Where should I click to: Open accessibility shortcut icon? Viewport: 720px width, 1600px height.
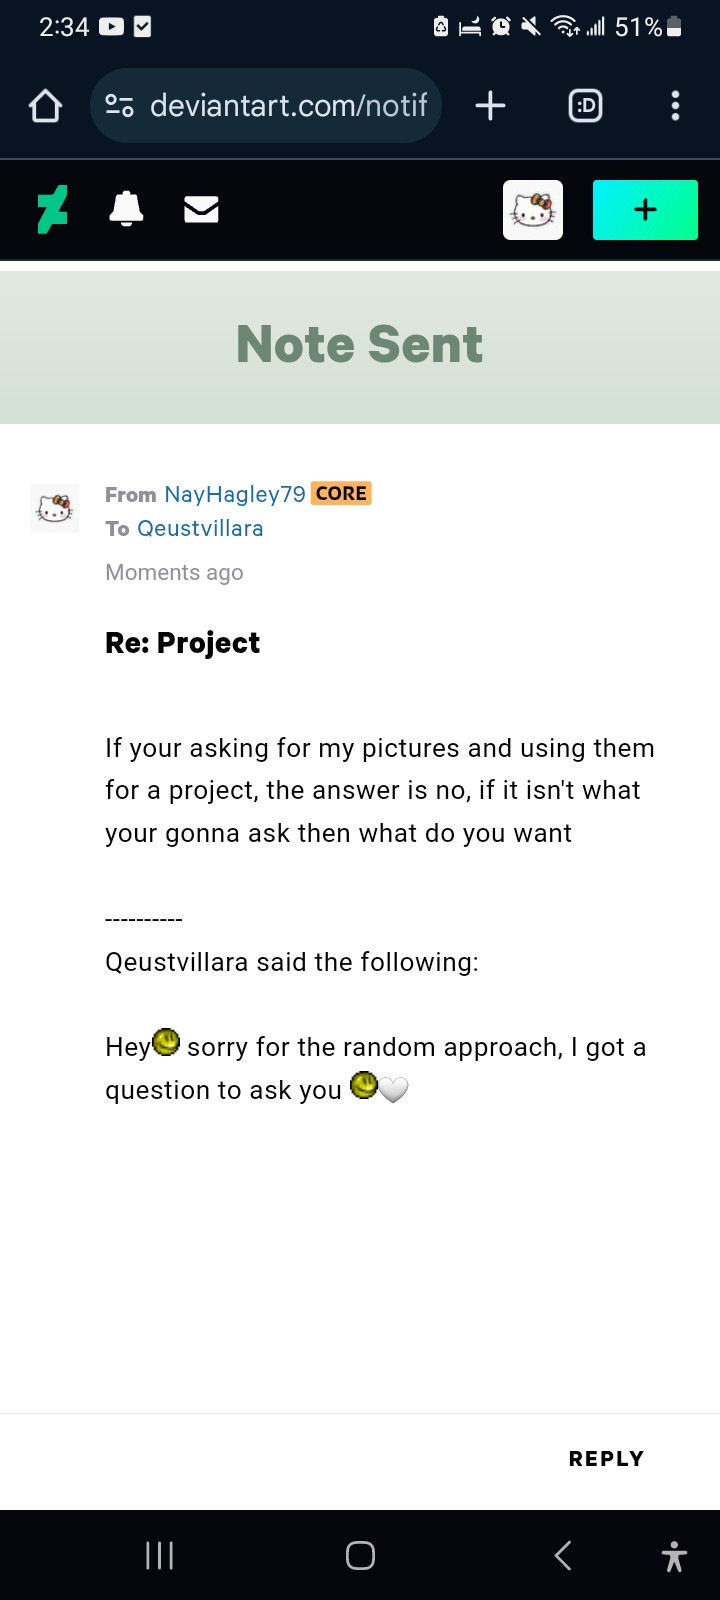click(x=675, y=1556)
